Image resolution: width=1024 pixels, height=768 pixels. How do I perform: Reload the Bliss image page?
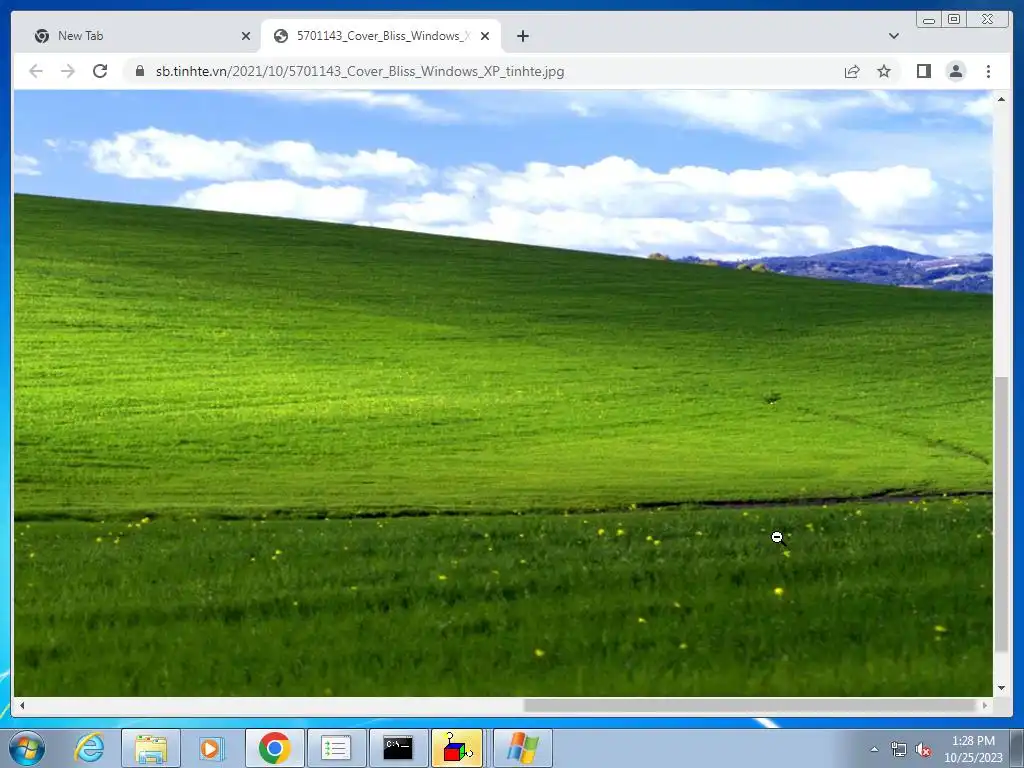100,71
